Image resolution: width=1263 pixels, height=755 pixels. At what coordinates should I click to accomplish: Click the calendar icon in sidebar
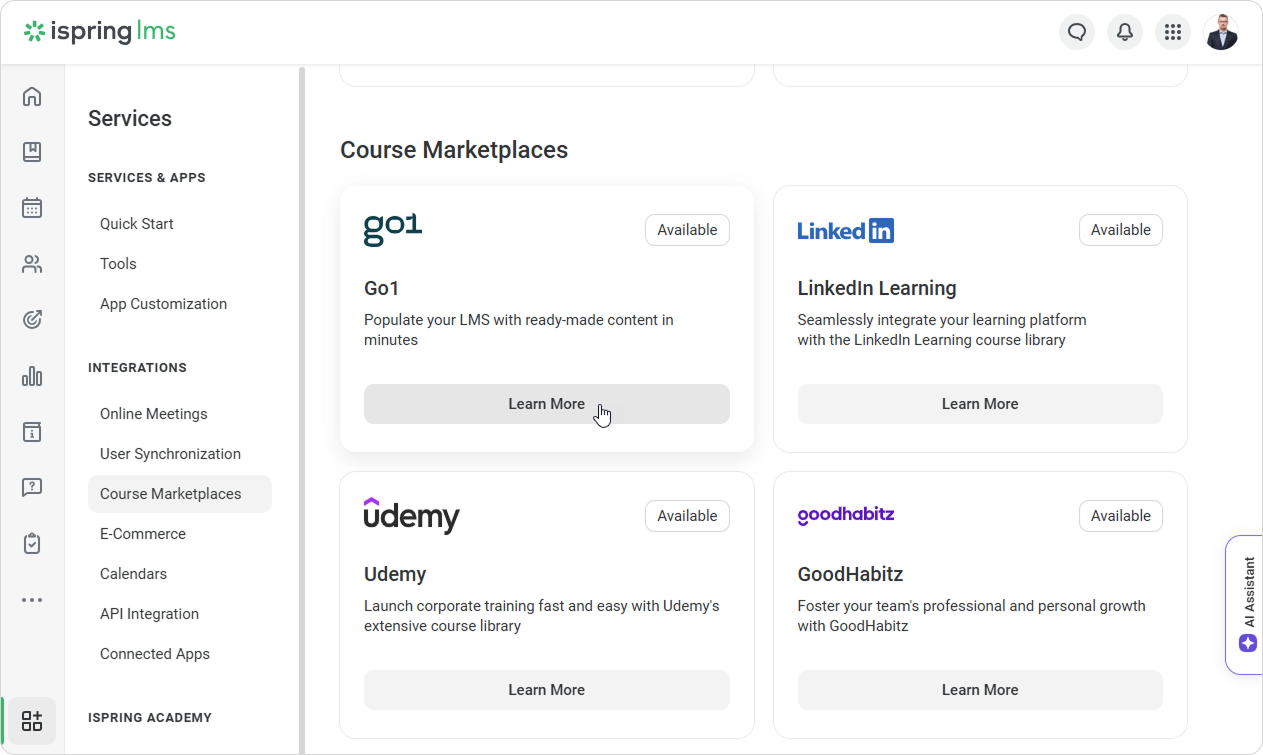tap(32, 208)
